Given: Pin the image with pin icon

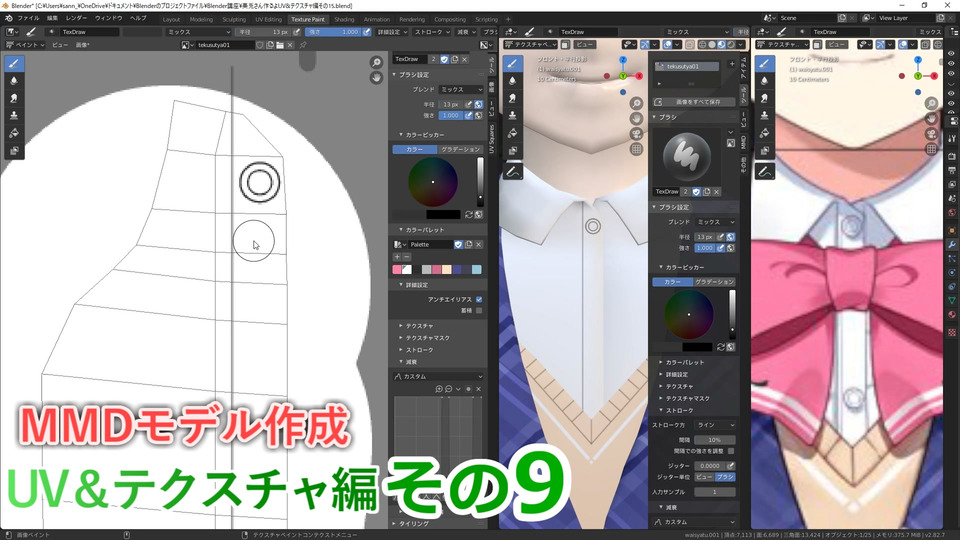Looking at the screenshot, I should 302,45.
